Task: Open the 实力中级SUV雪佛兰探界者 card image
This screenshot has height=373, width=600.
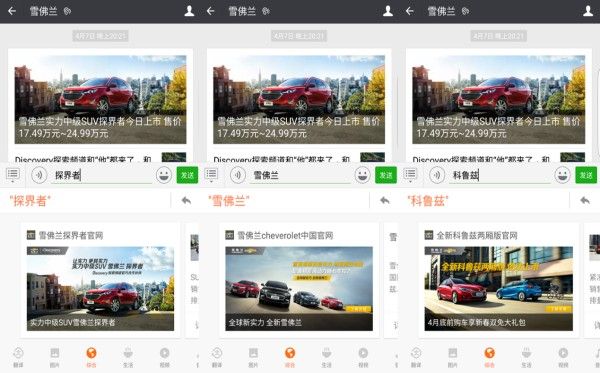Action: coord(100,288)
